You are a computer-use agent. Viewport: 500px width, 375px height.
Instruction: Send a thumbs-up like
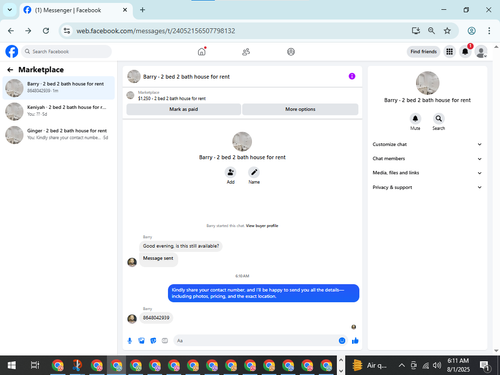pyautogui.click(x=355, y=341)
